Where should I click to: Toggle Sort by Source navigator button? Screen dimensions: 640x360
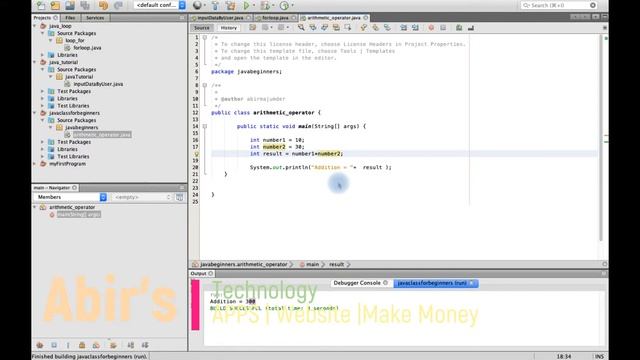click(x=145, y=345)
